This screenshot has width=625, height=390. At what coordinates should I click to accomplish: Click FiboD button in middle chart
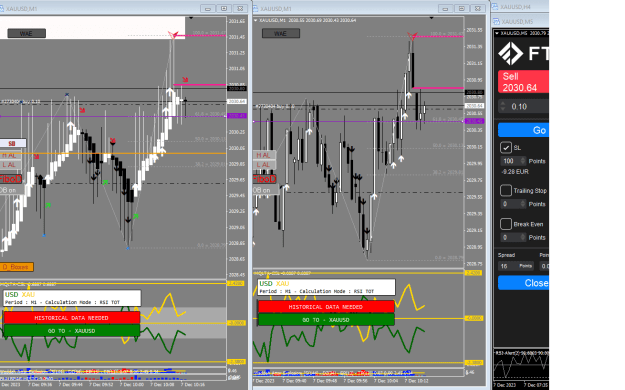(265, 179)
